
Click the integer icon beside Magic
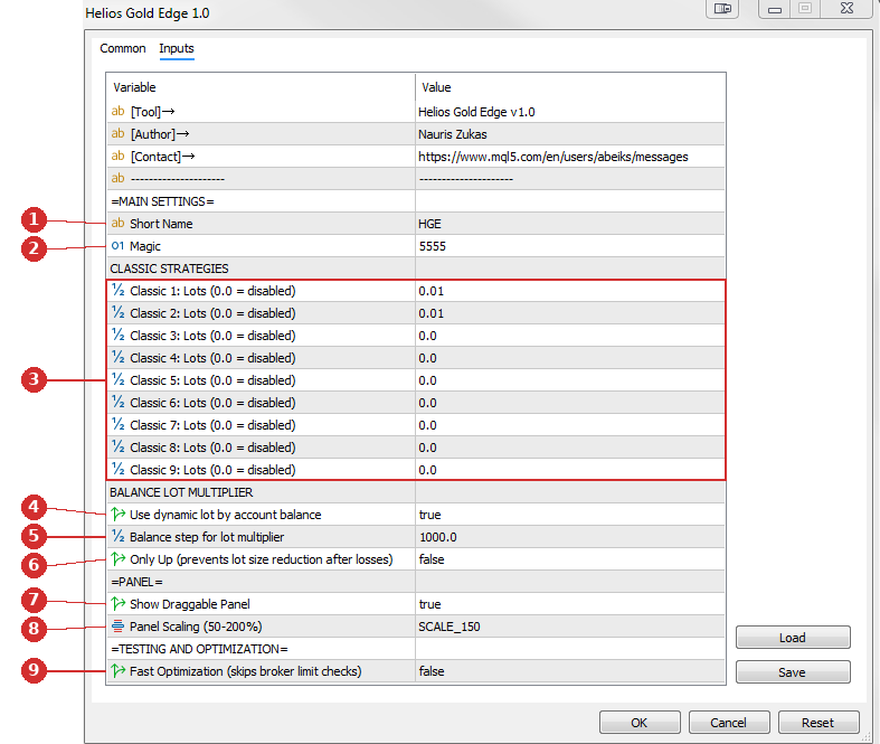pyautogui.click(x=118, y=246)
